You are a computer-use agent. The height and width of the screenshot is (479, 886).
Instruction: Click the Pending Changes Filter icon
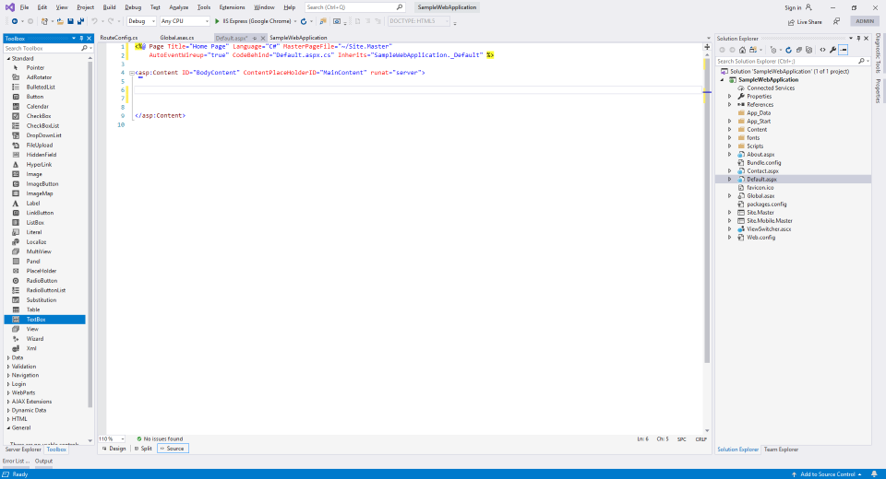point(774,50)
